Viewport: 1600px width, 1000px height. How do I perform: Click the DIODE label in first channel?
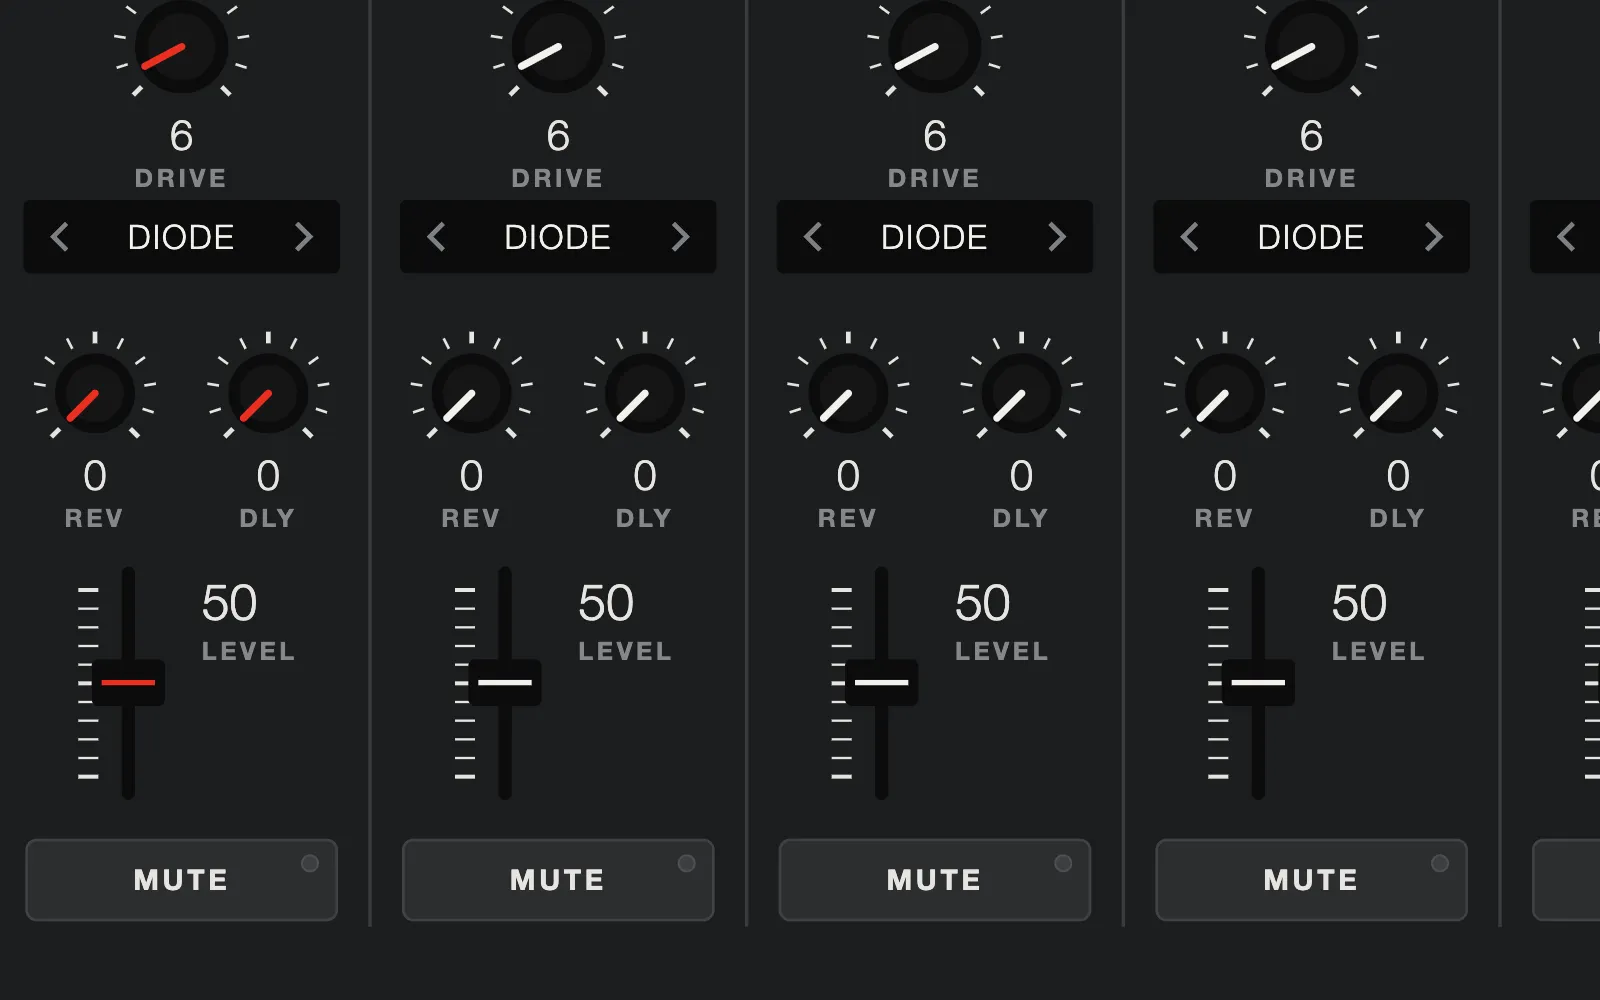(181, 237)
